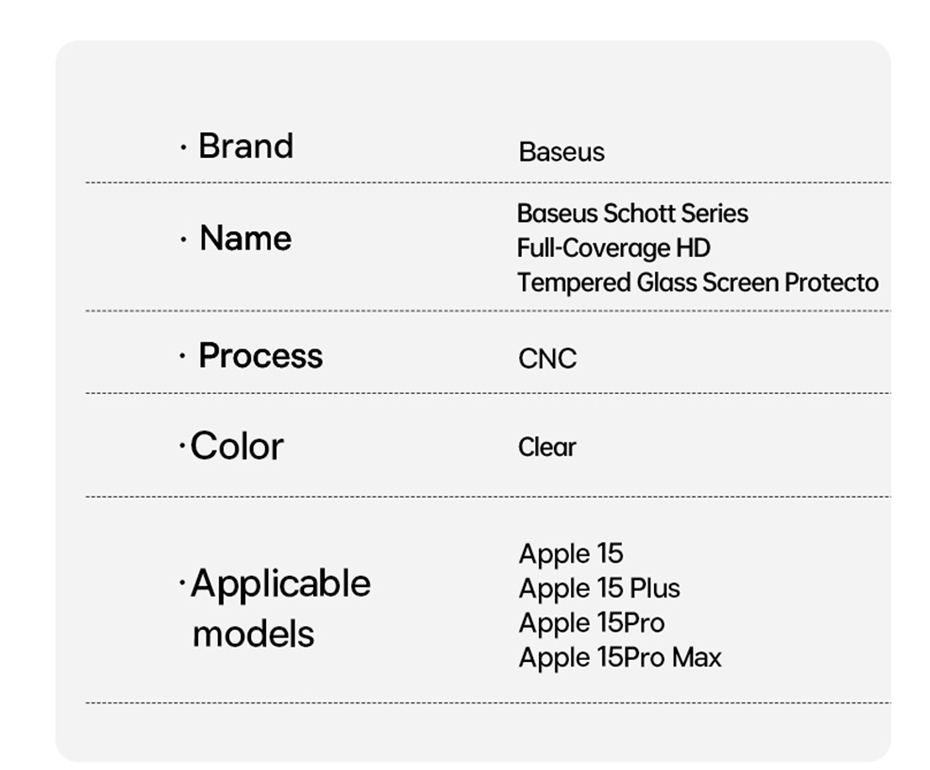Select the 'Apple 15' model entry
Image resolution: width=930 pixels, height=770 pixels.
pyautogui.click(x=570, y=553)
